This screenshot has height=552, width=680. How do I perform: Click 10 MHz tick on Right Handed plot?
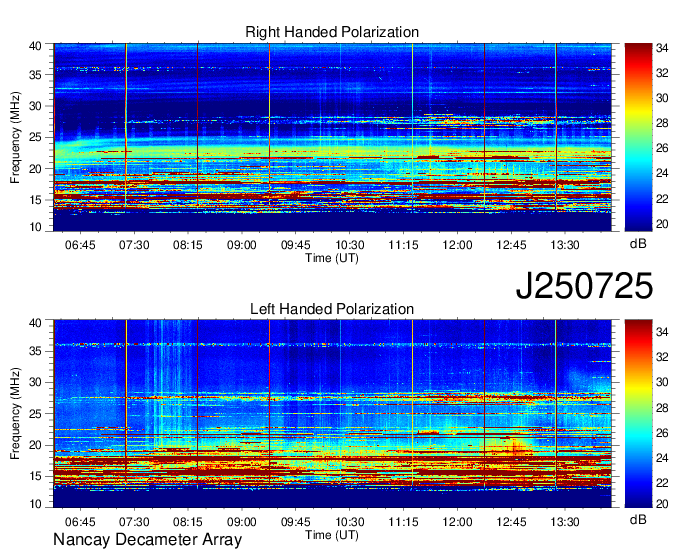(36, 227)
